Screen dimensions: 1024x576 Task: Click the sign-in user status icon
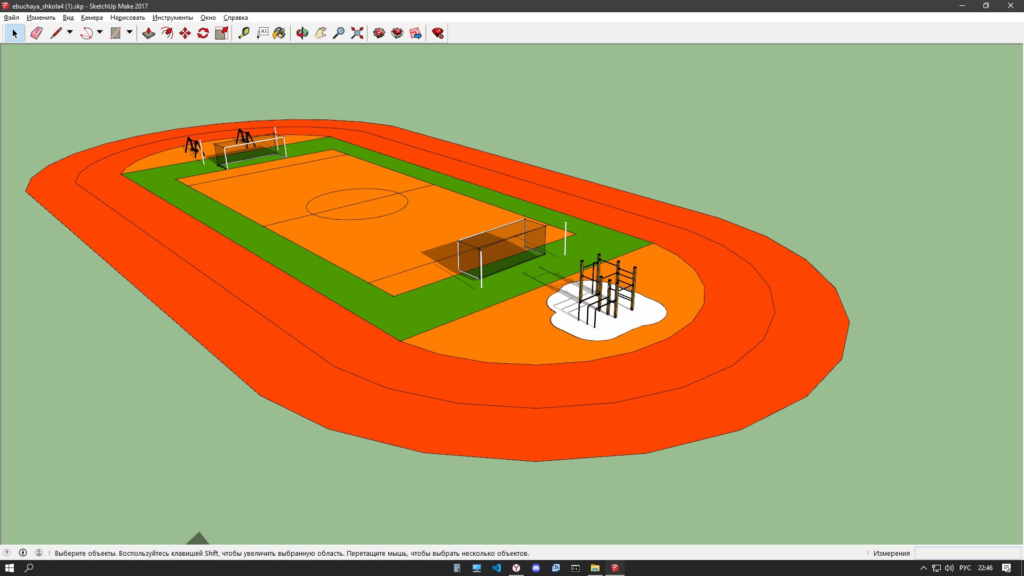pos(39,553)
